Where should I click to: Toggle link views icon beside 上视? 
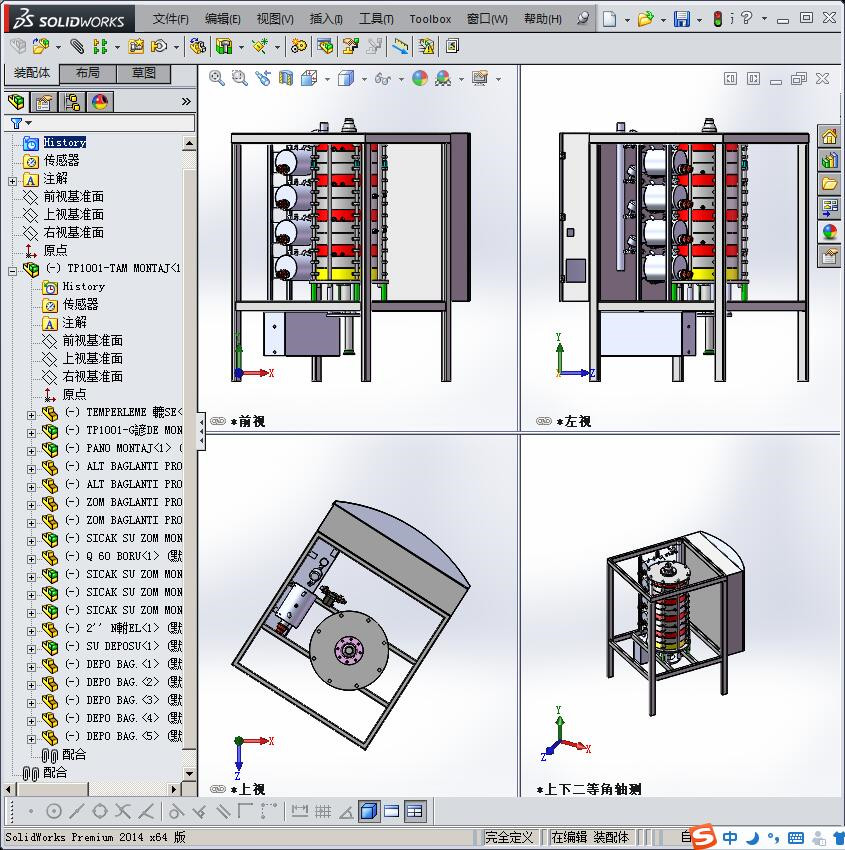click(218, 789)
